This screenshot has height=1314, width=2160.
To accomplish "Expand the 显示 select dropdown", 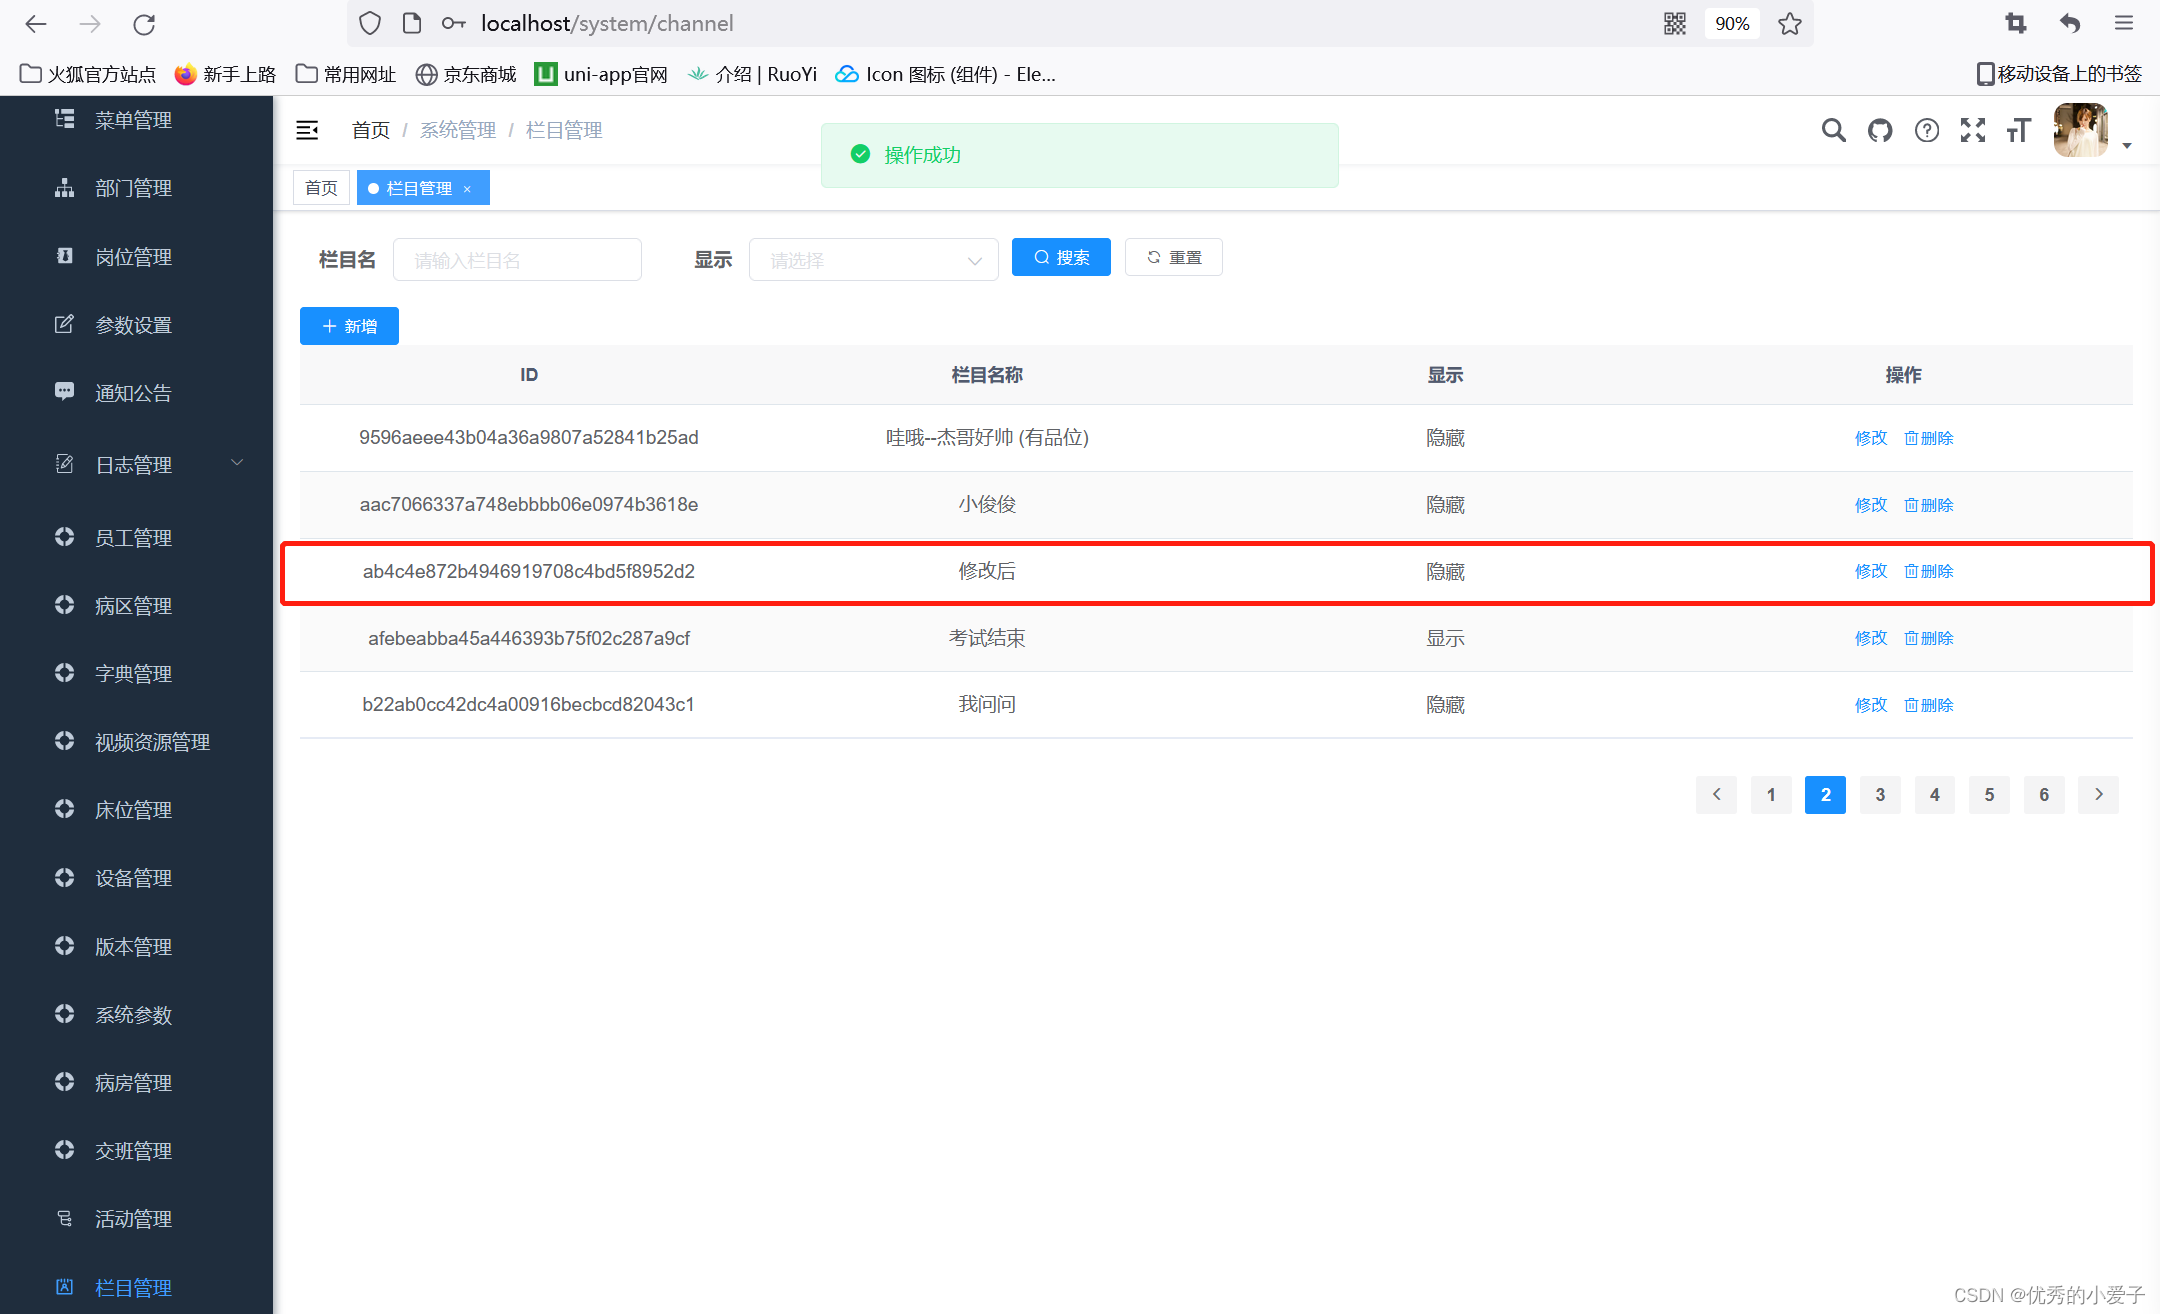I will tap(873, 260).
